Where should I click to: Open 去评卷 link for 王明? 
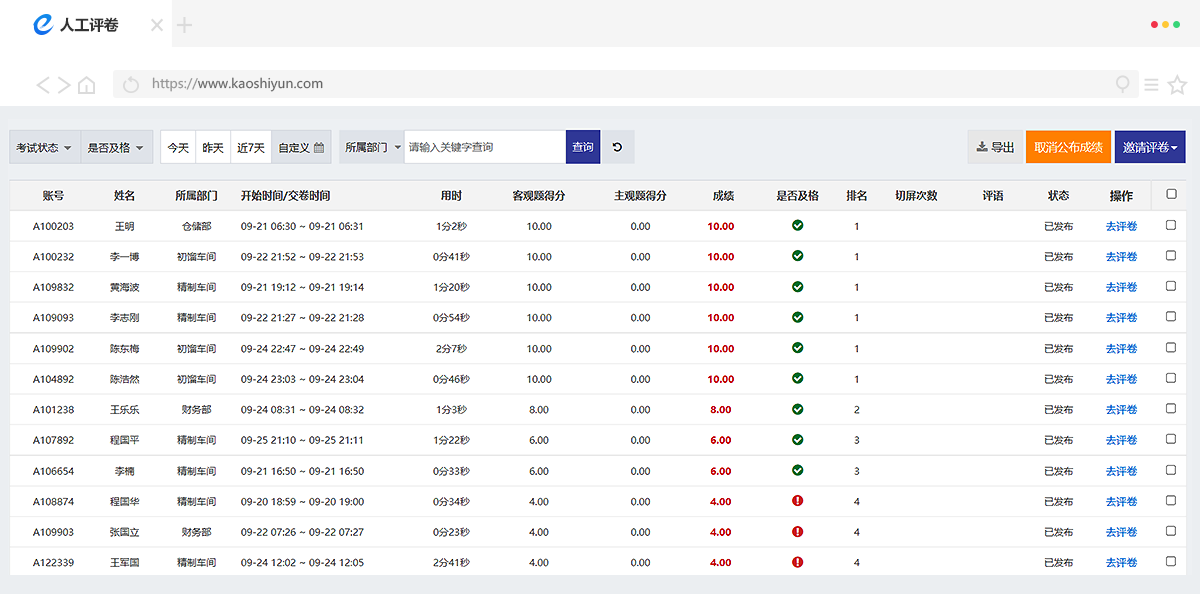[x=1121, y=227]
